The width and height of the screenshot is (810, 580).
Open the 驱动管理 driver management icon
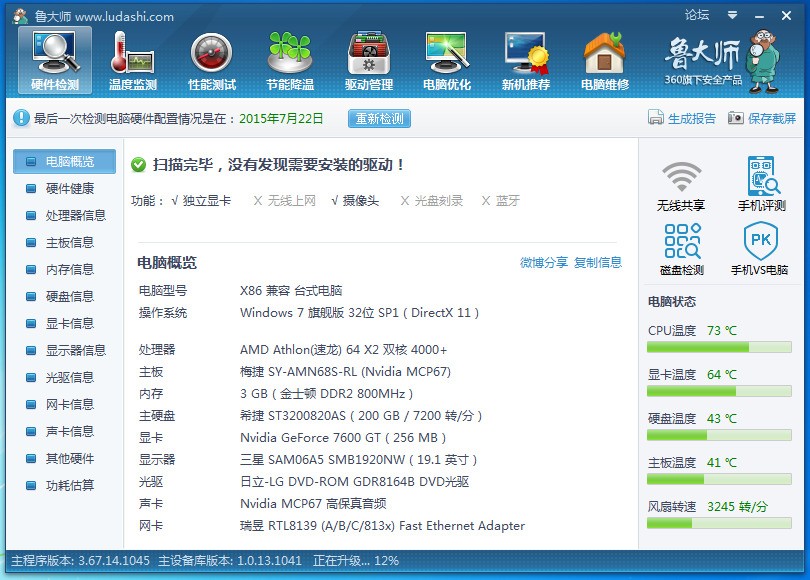click(369, 60)
